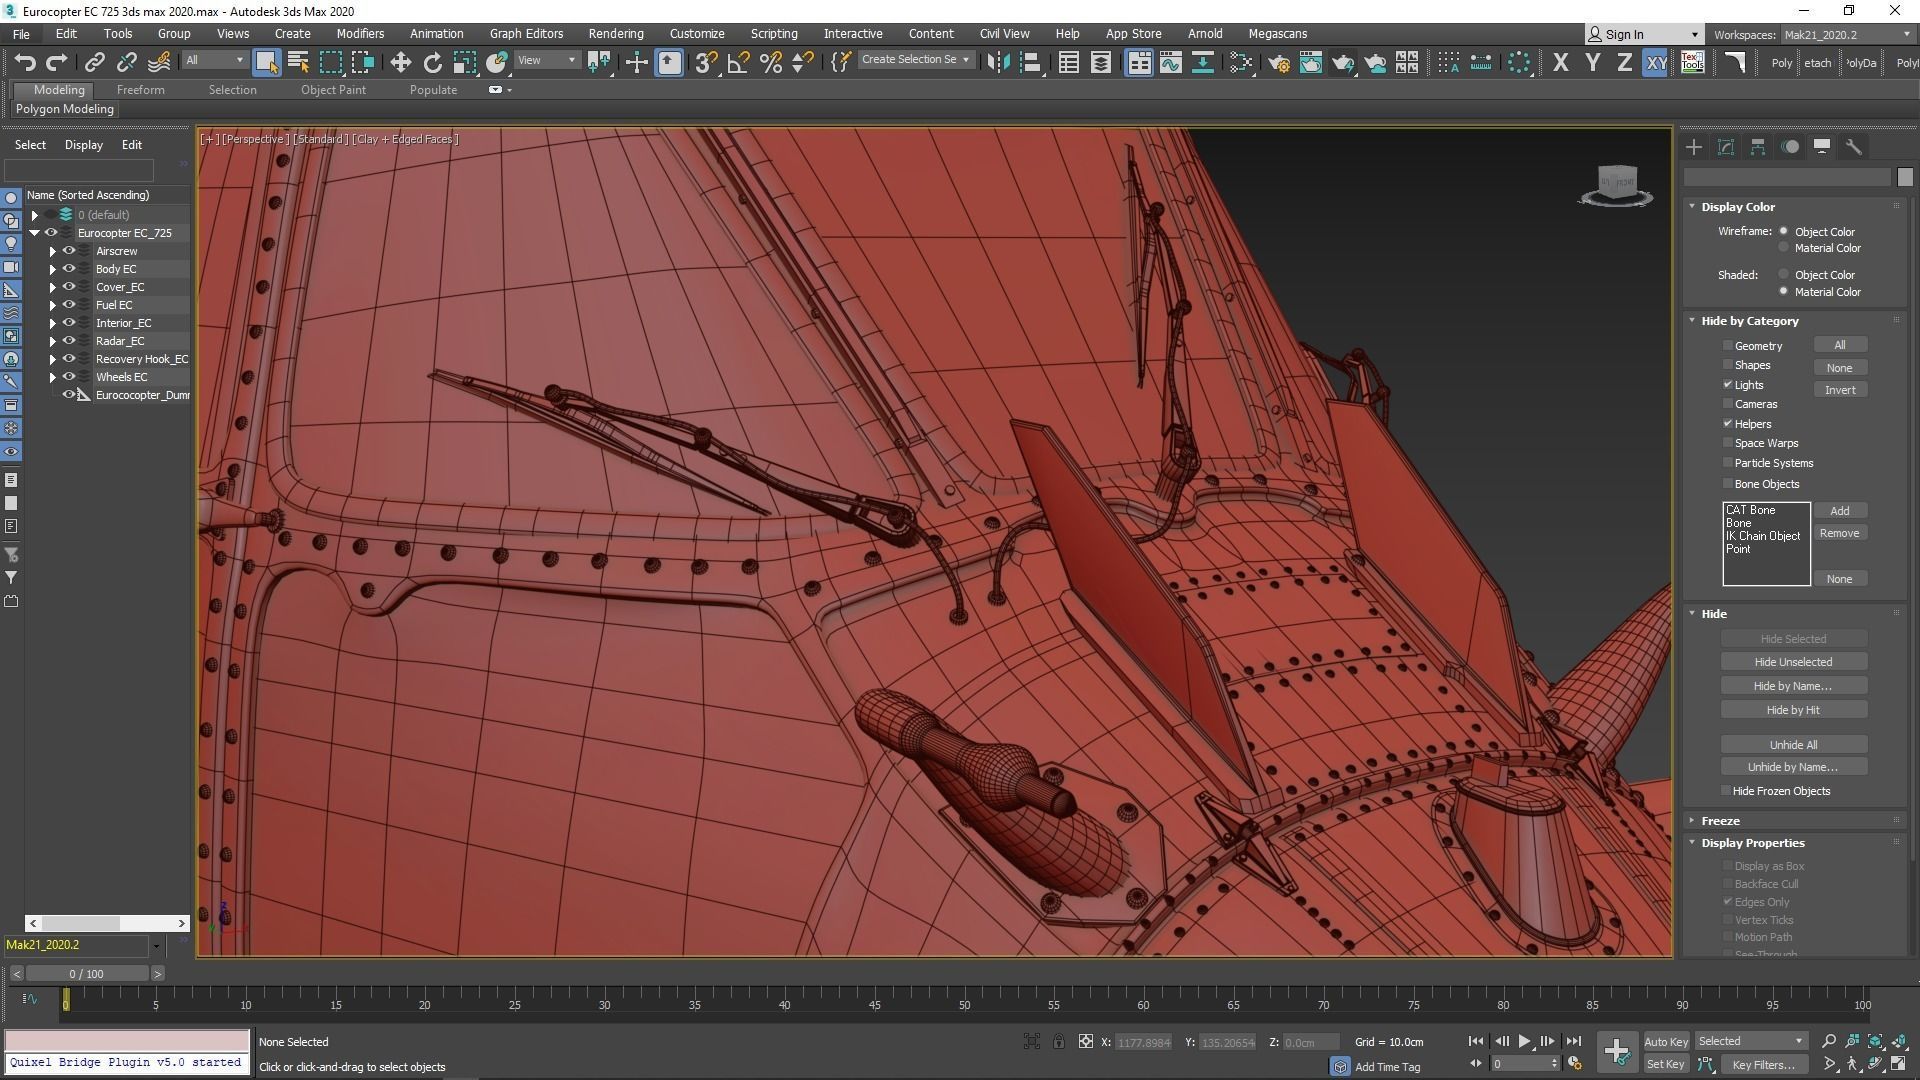The width and height of the screenshot is (1920, 1080).
Task: Expand the Freeze rollout
Action: [1720, 820]
